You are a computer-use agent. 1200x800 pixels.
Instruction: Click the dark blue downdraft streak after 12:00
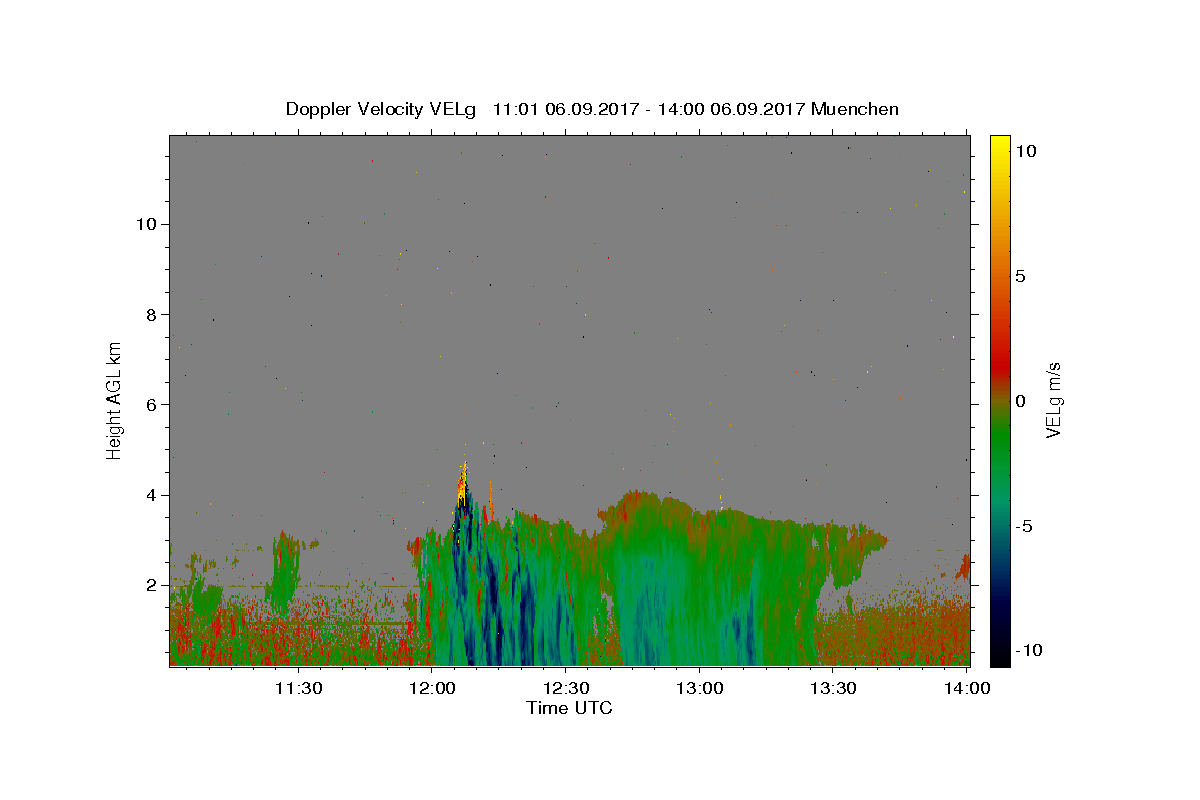tap(491, 600)
